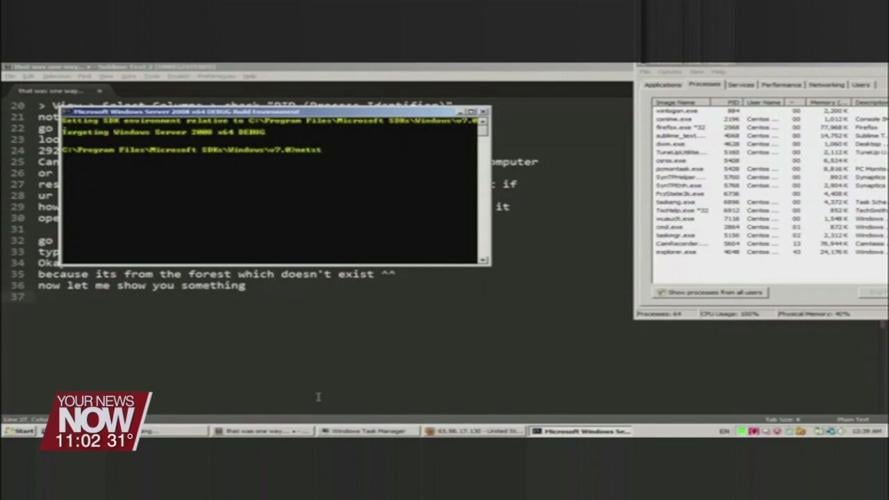
Task: Open the Services tab in Task Manager
Action: (741, 85)
